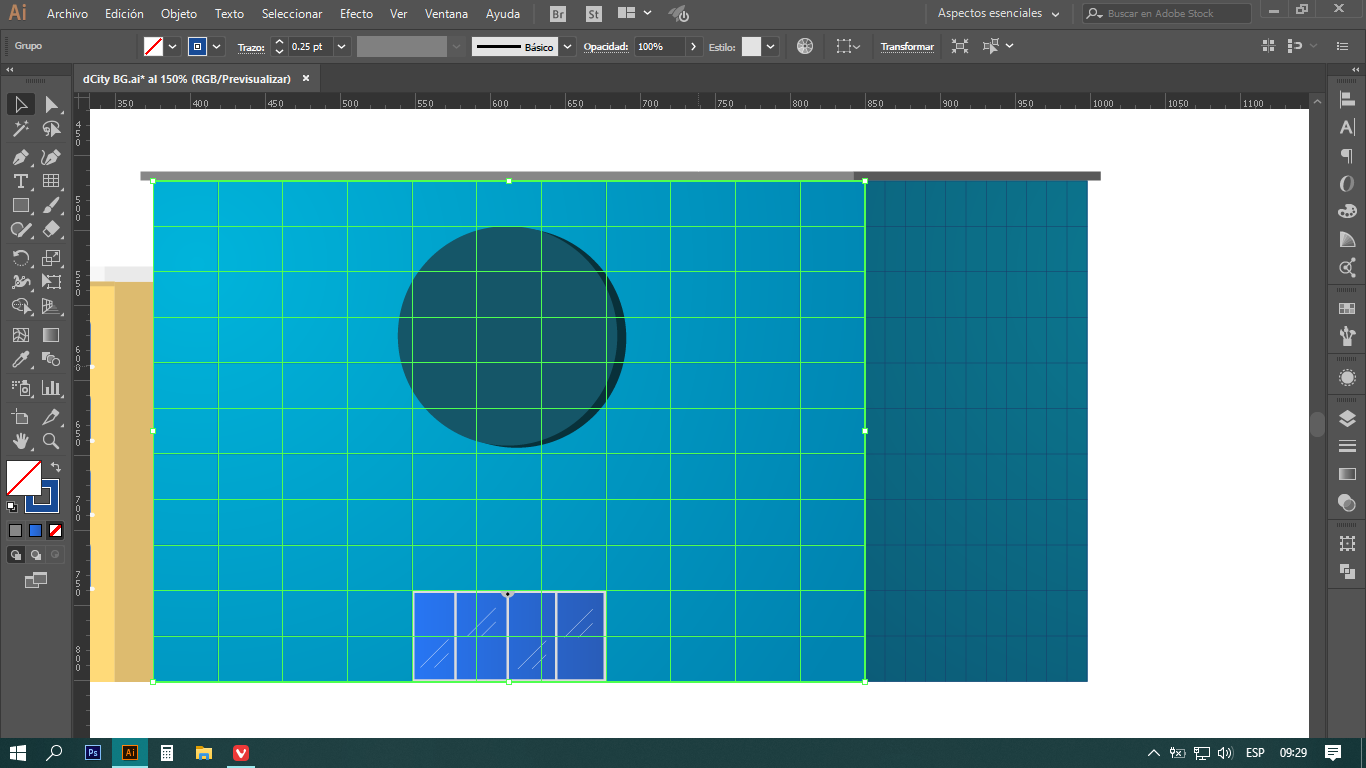Open the Swatches panel icon
The height and width of the screenshot is (768, 1366).
pyautogui.click(x=1347, y=308)
